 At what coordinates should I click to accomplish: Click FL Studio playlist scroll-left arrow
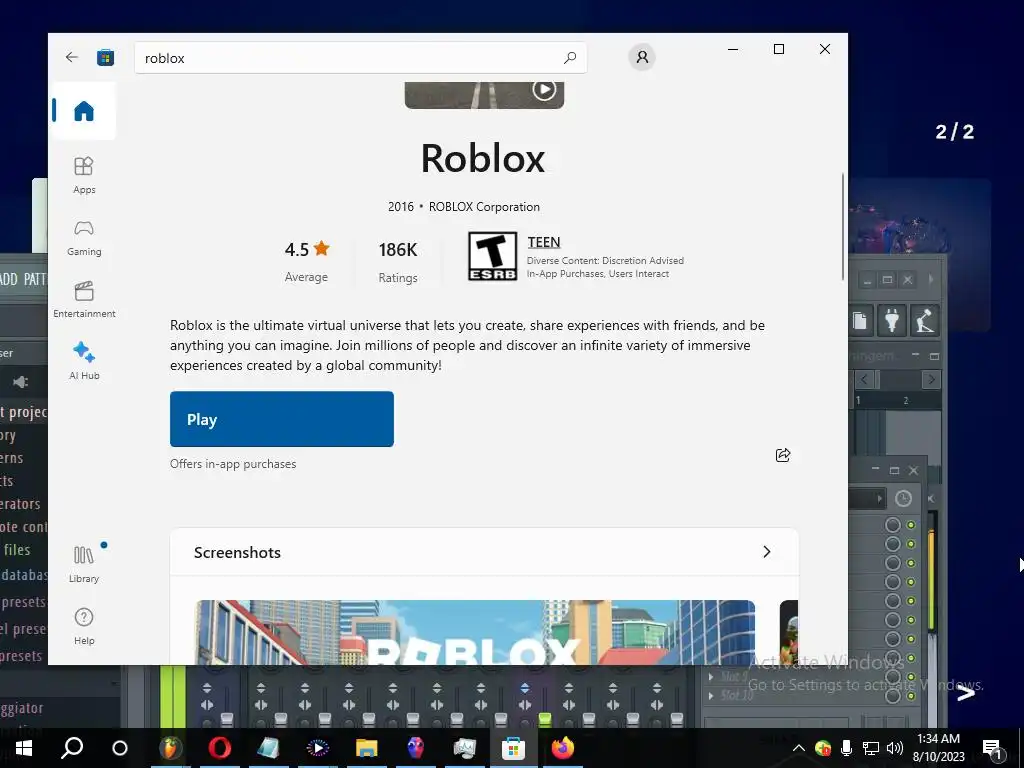(x=864, y=379)
